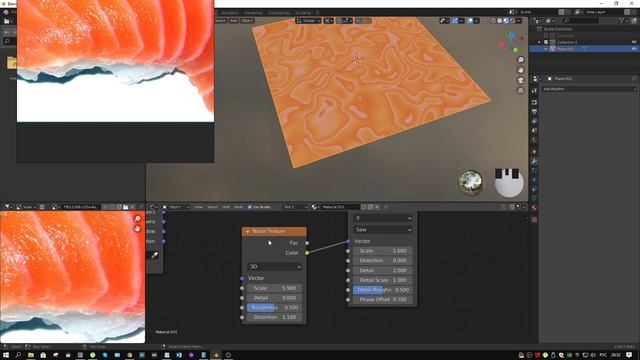This screenshot has height=360, width=640.
Task: Click the blue Z axis on navigation gizmo
Action: point(512,36)
